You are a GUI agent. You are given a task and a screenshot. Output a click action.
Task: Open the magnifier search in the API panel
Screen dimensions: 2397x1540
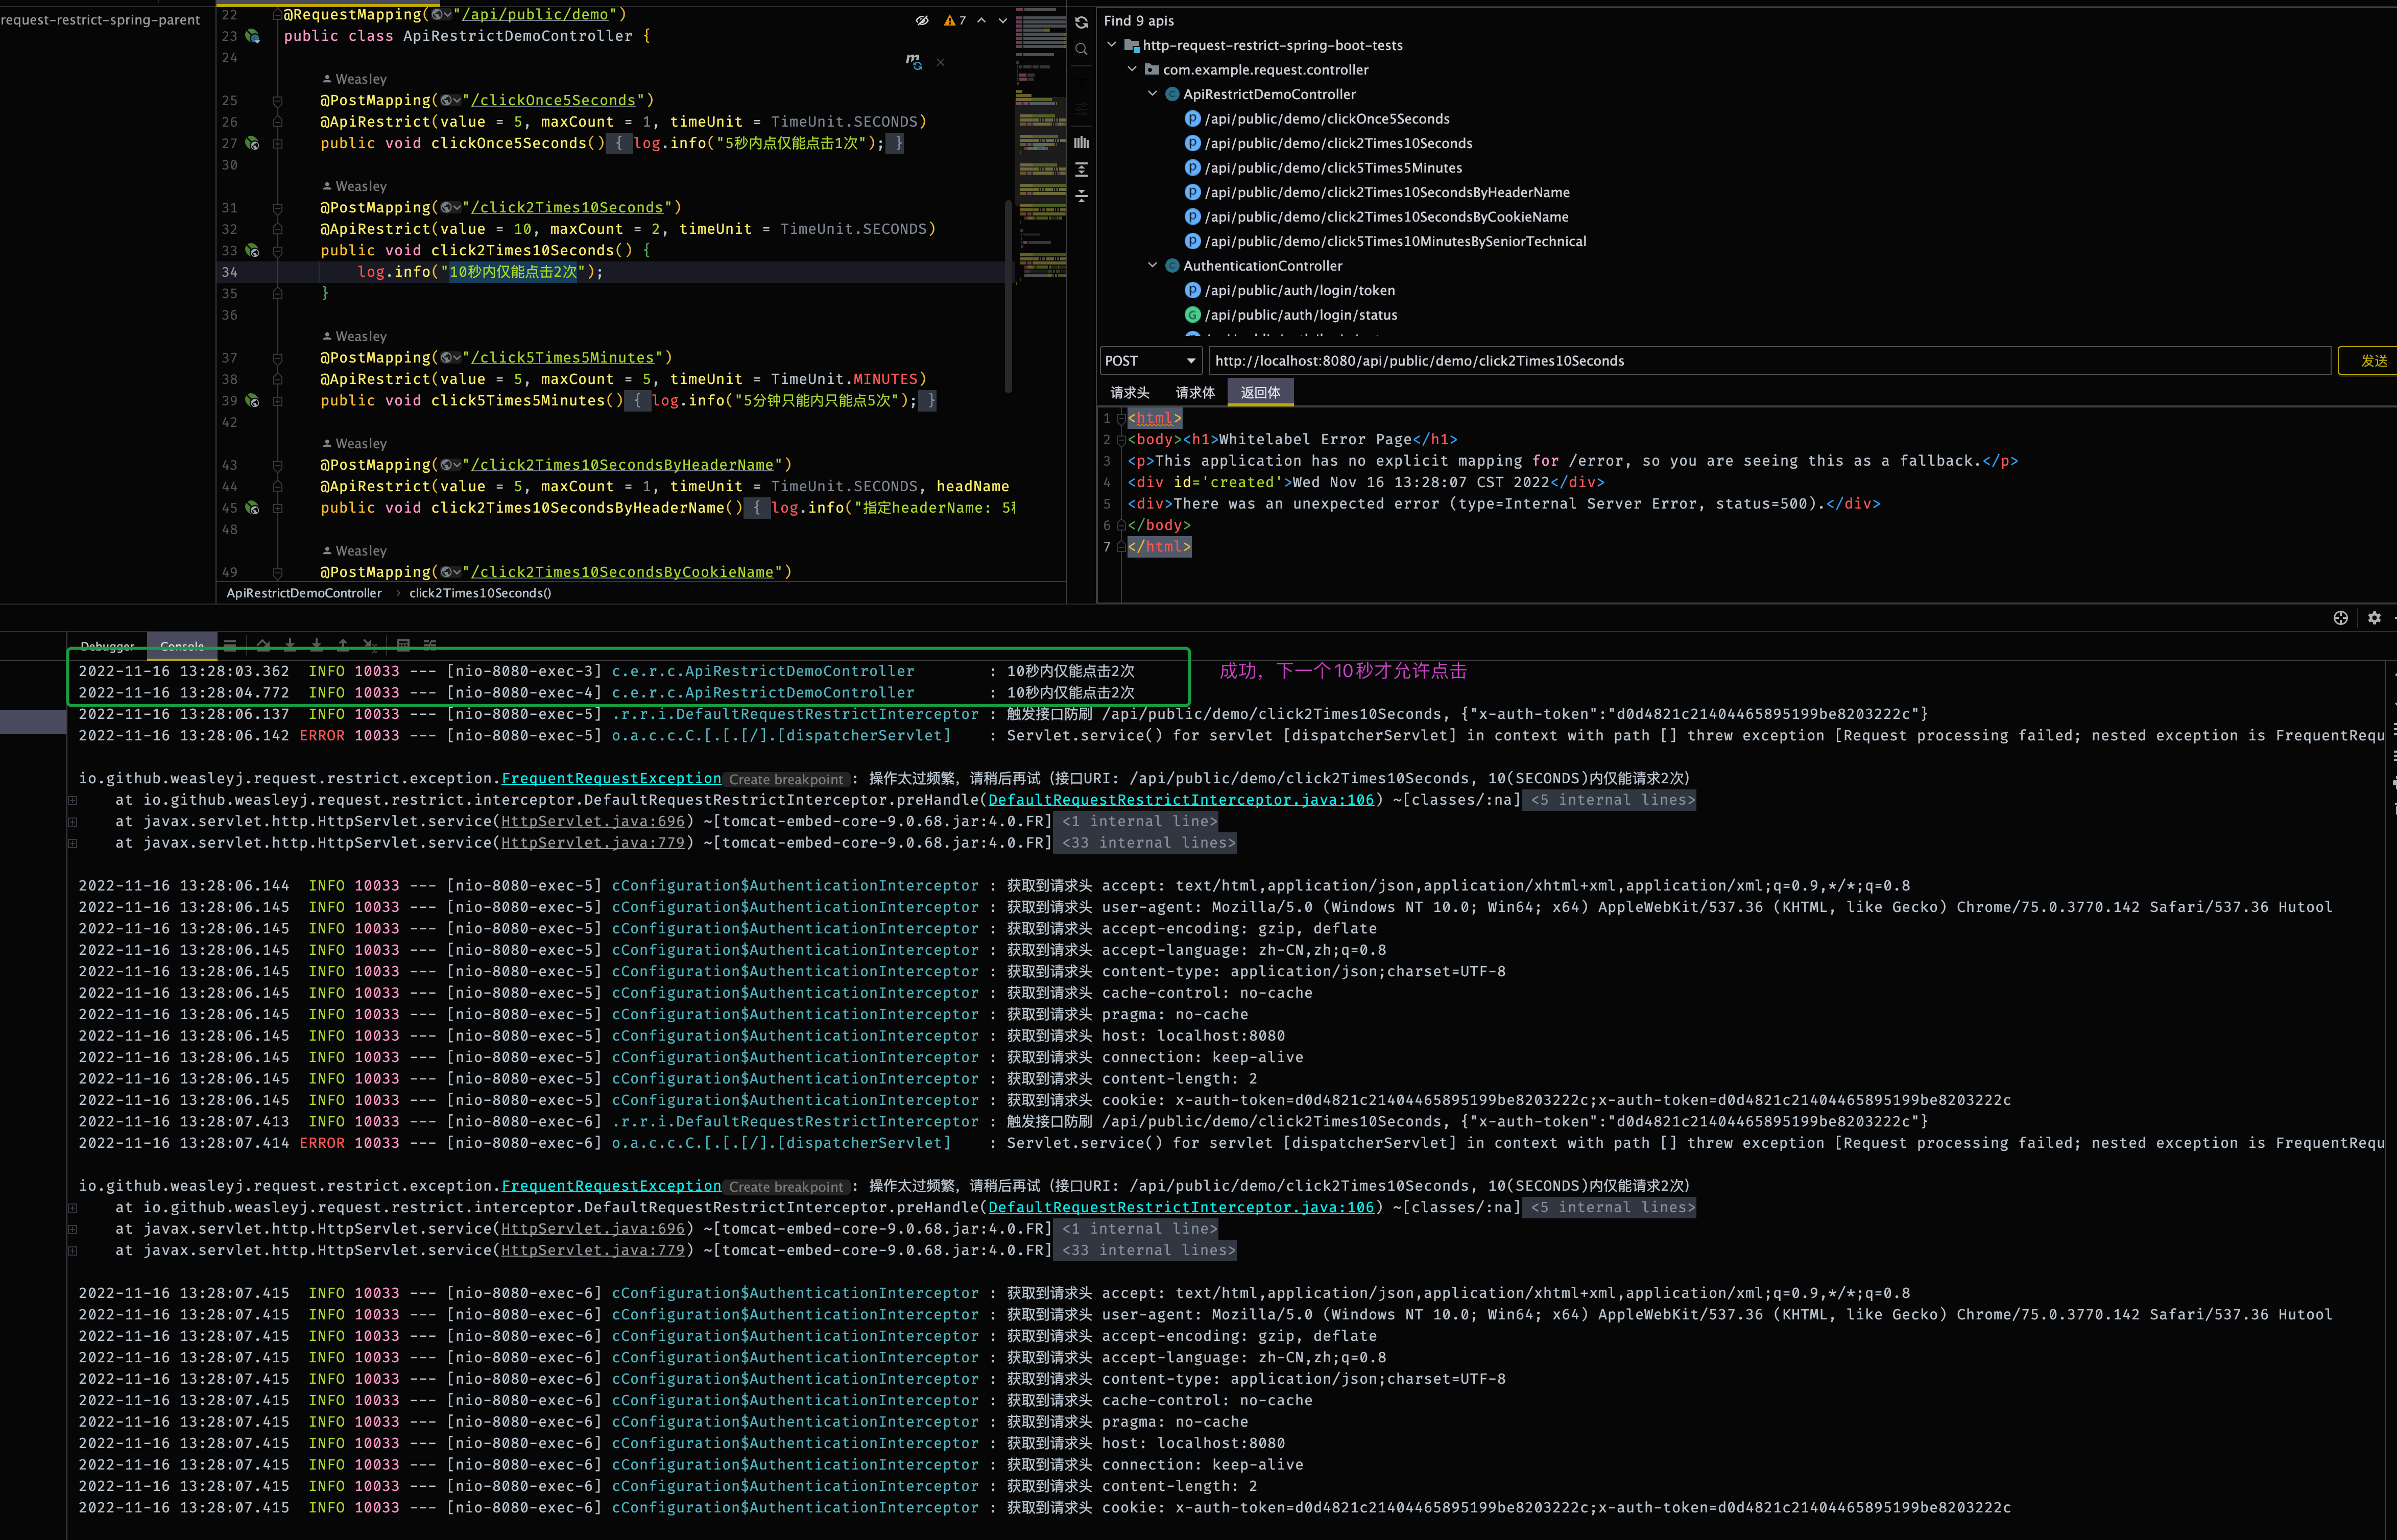tap(1081, 49)
